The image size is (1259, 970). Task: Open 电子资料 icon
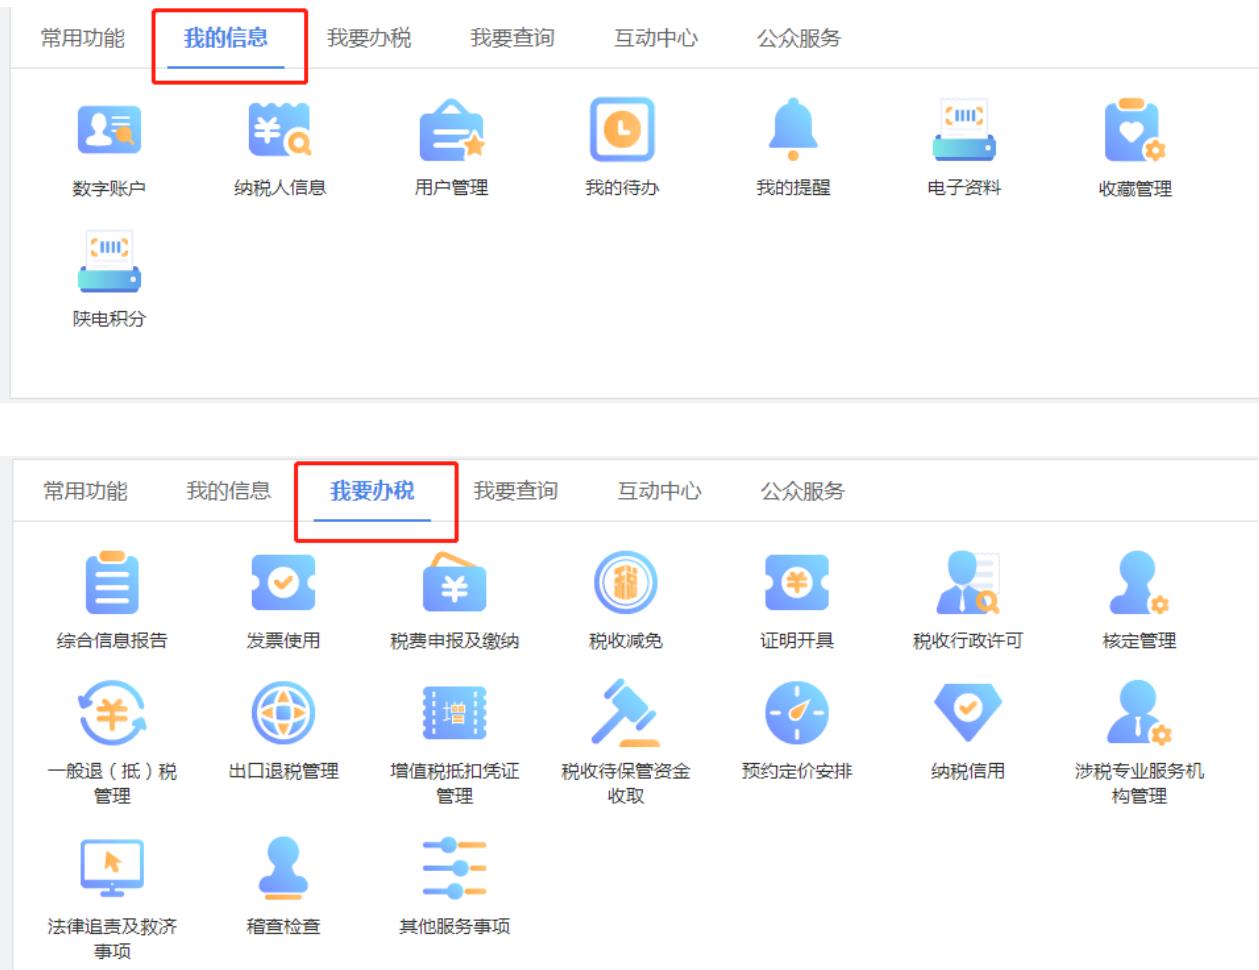point(964,130)
